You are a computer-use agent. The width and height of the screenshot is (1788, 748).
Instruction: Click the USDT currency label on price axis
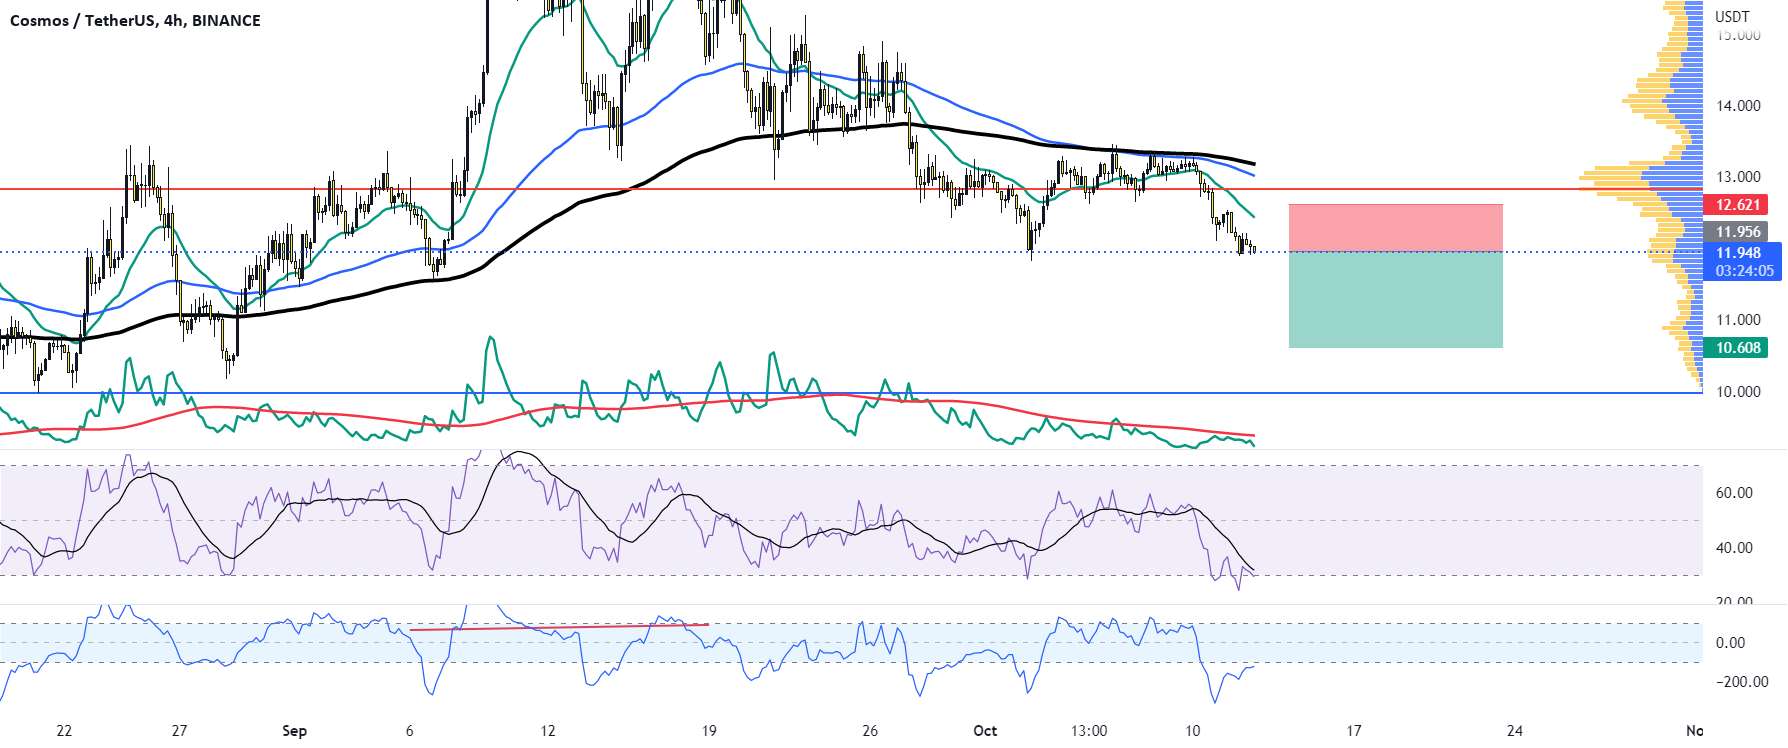(1732, 16)
